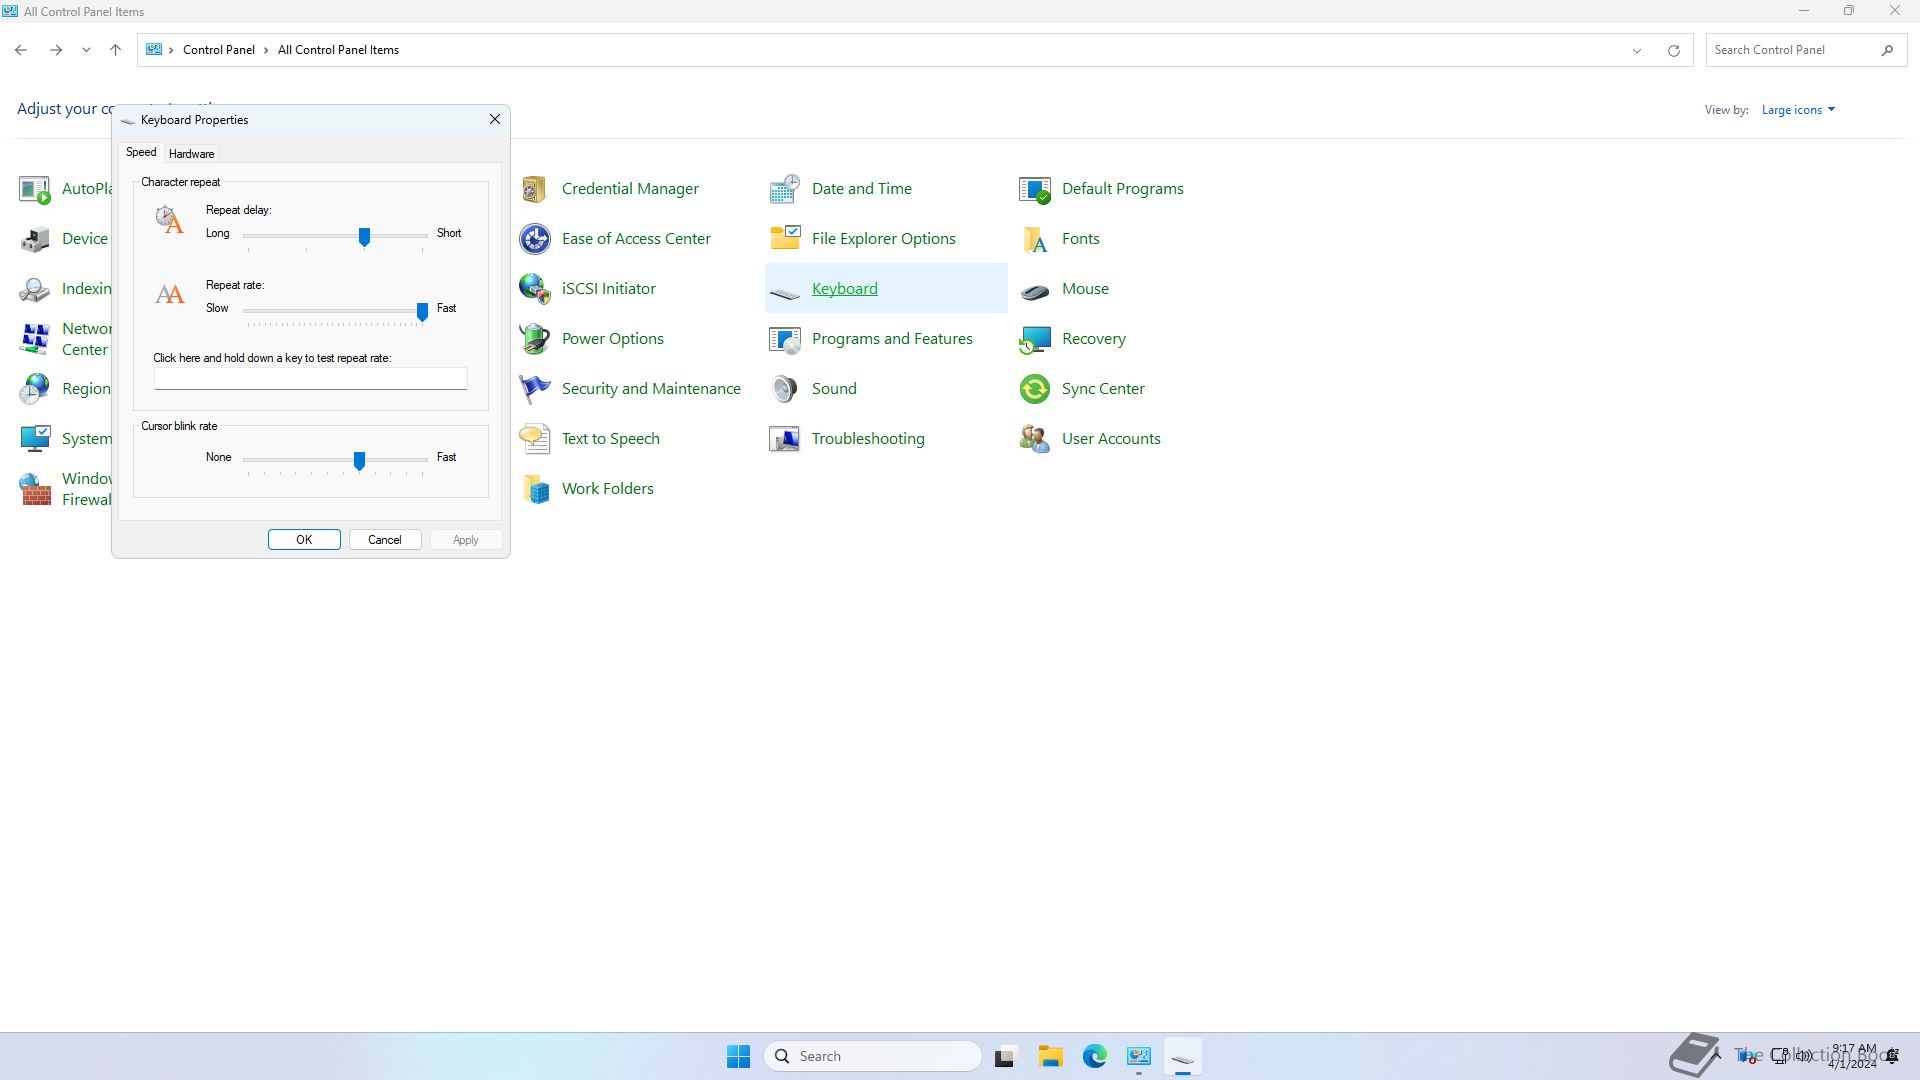Select the Speed tab
The image size is (1920, 1080).
141,153
